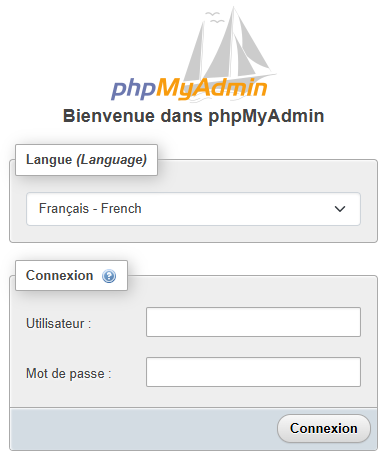This screenshot has width=388, height=461.
Task: Focus the Utilisateur username field
Action: (253, 322)
